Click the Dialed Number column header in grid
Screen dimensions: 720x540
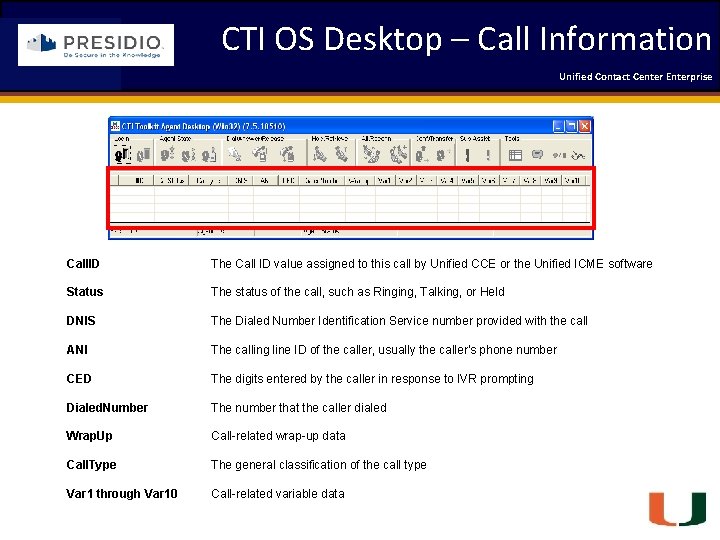[321, 180]
